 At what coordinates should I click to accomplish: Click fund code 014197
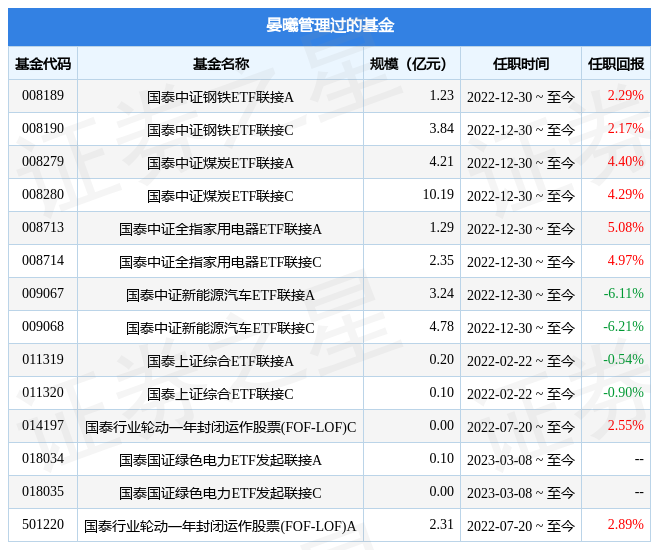pos(43,425)
